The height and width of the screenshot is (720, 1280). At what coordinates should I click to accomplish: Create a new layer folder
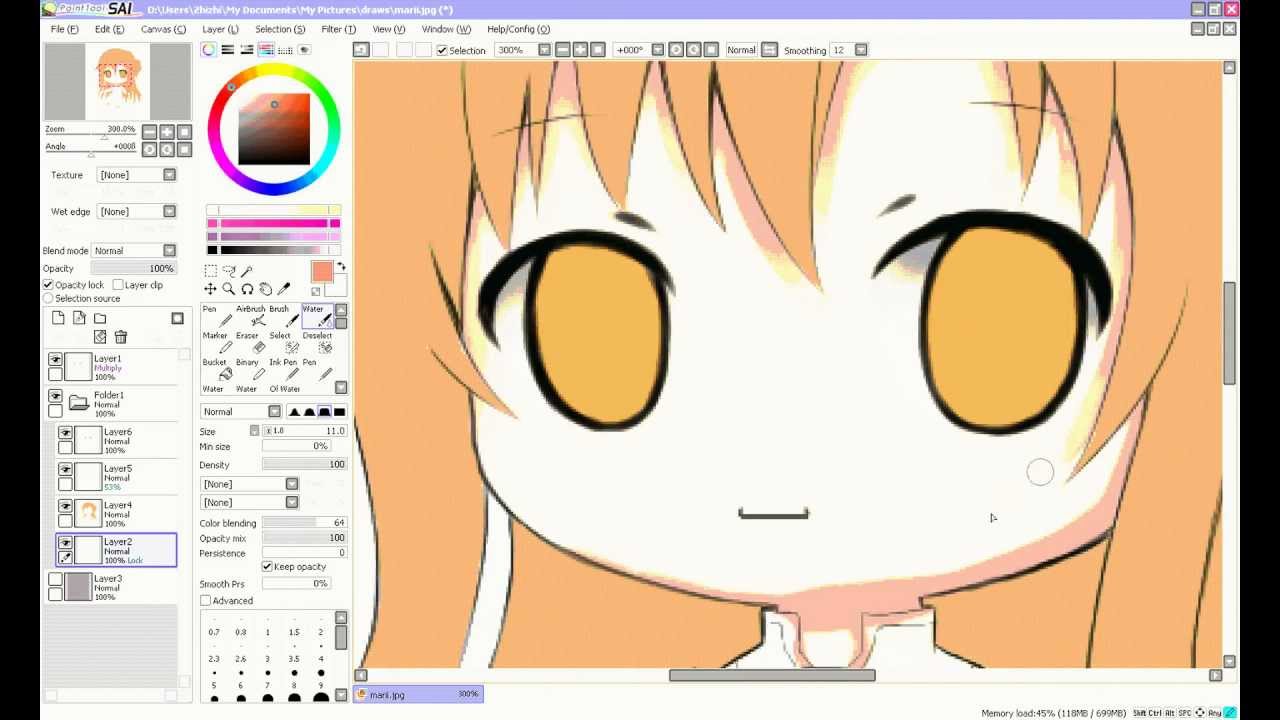100,318
